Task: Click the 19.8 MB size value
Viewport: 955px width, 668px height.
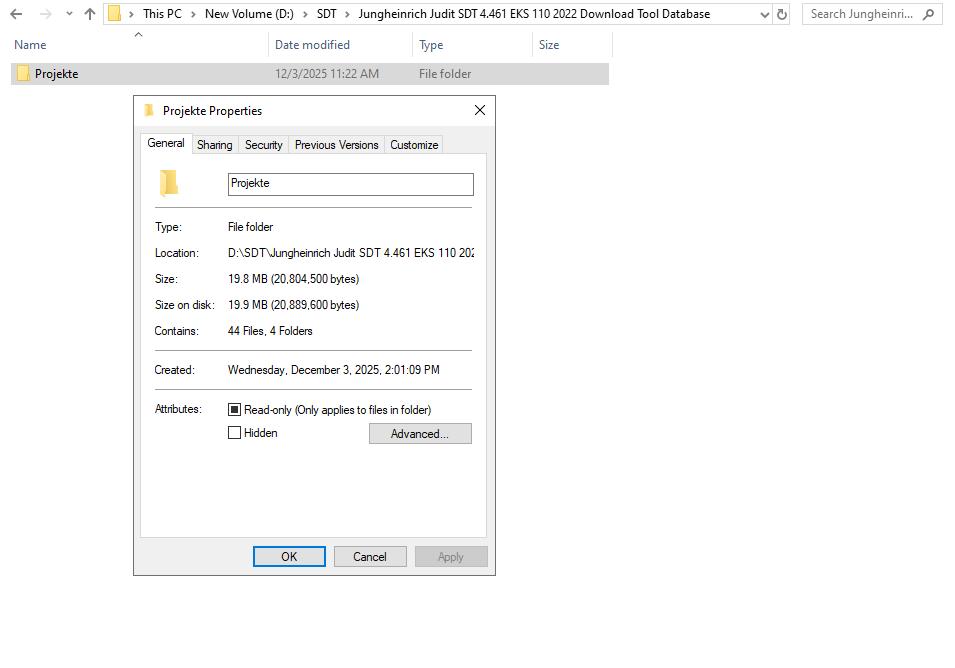Action: (294, 279)
